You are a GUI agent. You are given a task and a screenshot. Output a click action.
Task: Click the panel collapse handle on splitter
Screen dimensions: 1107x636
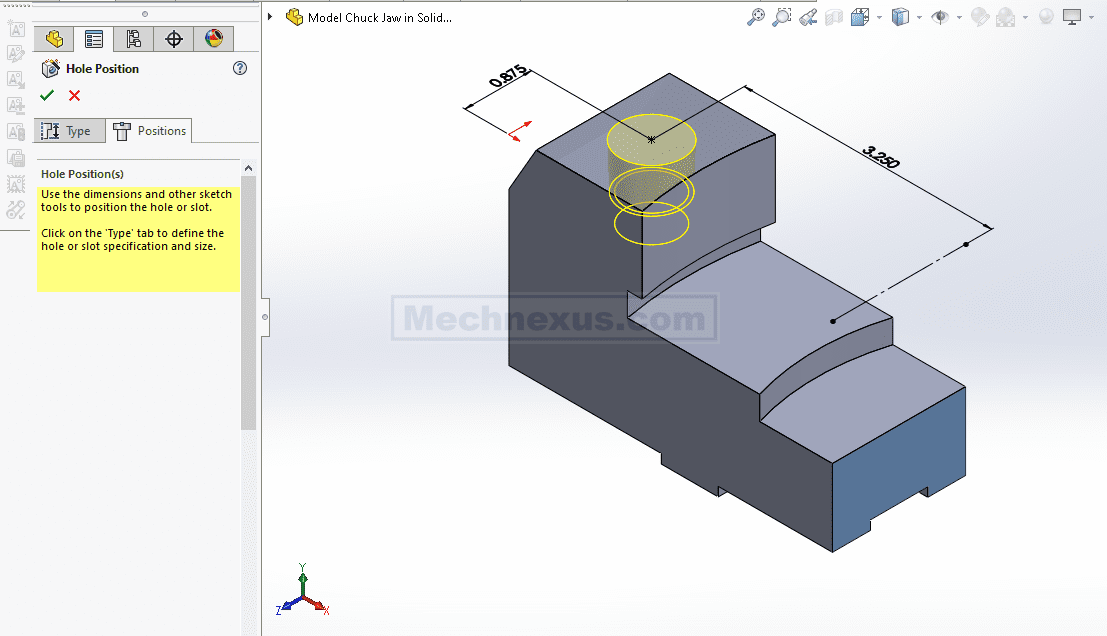[265, 317]
